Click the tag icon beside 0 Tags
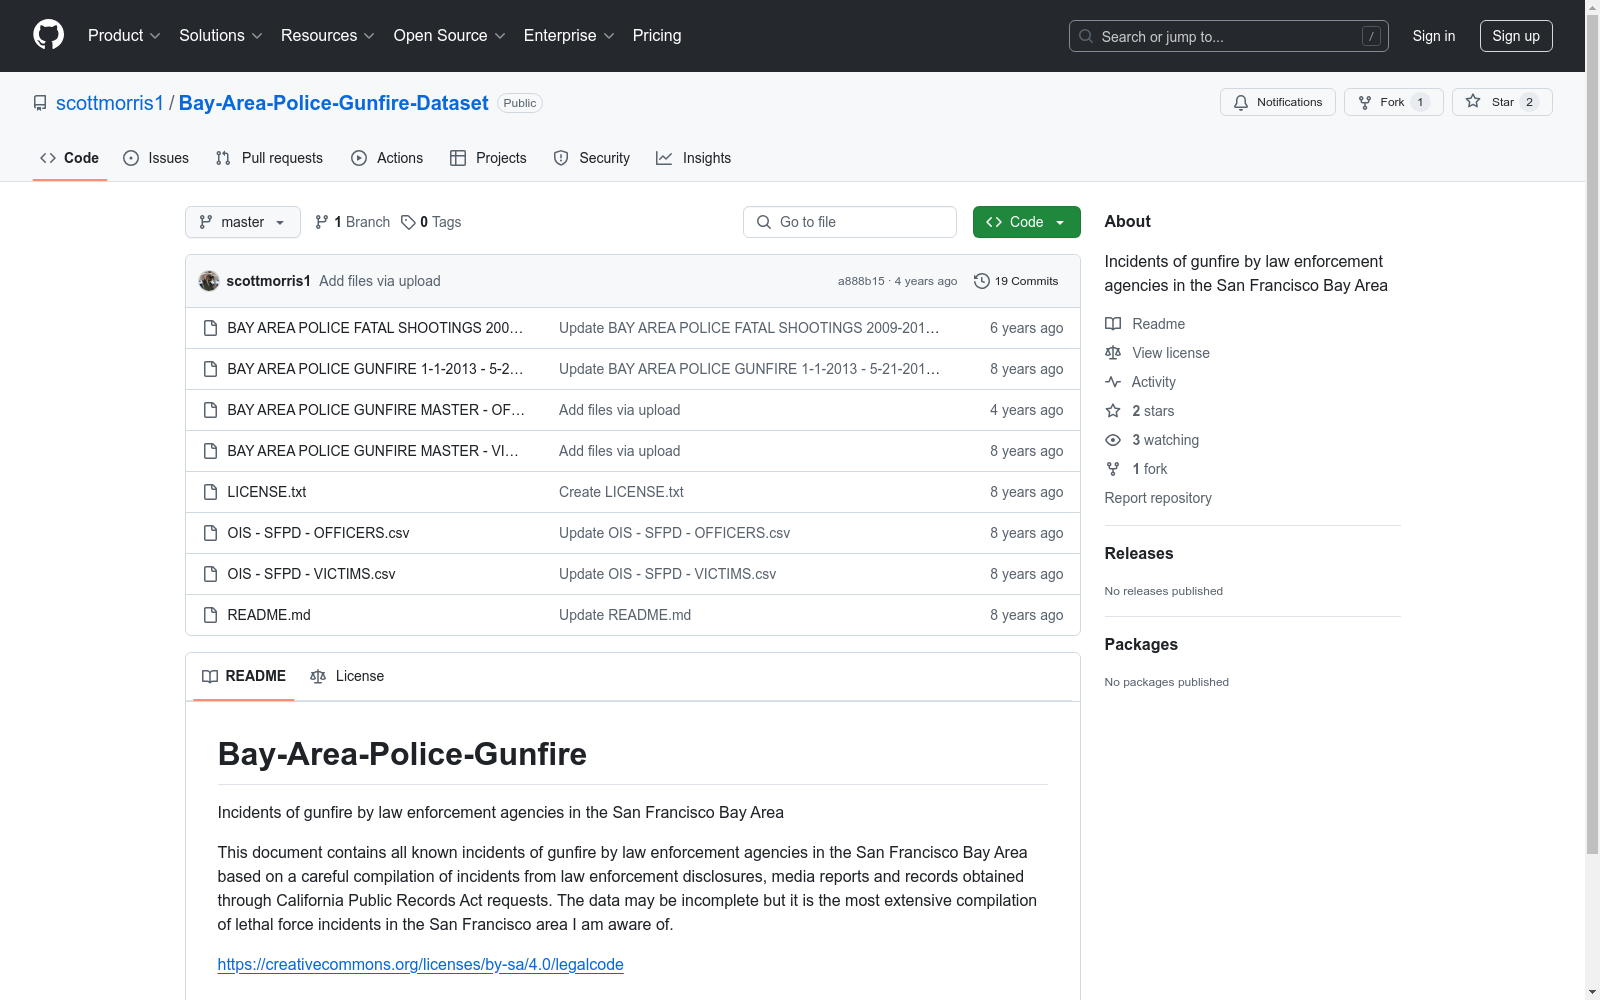 pos(408,222)
